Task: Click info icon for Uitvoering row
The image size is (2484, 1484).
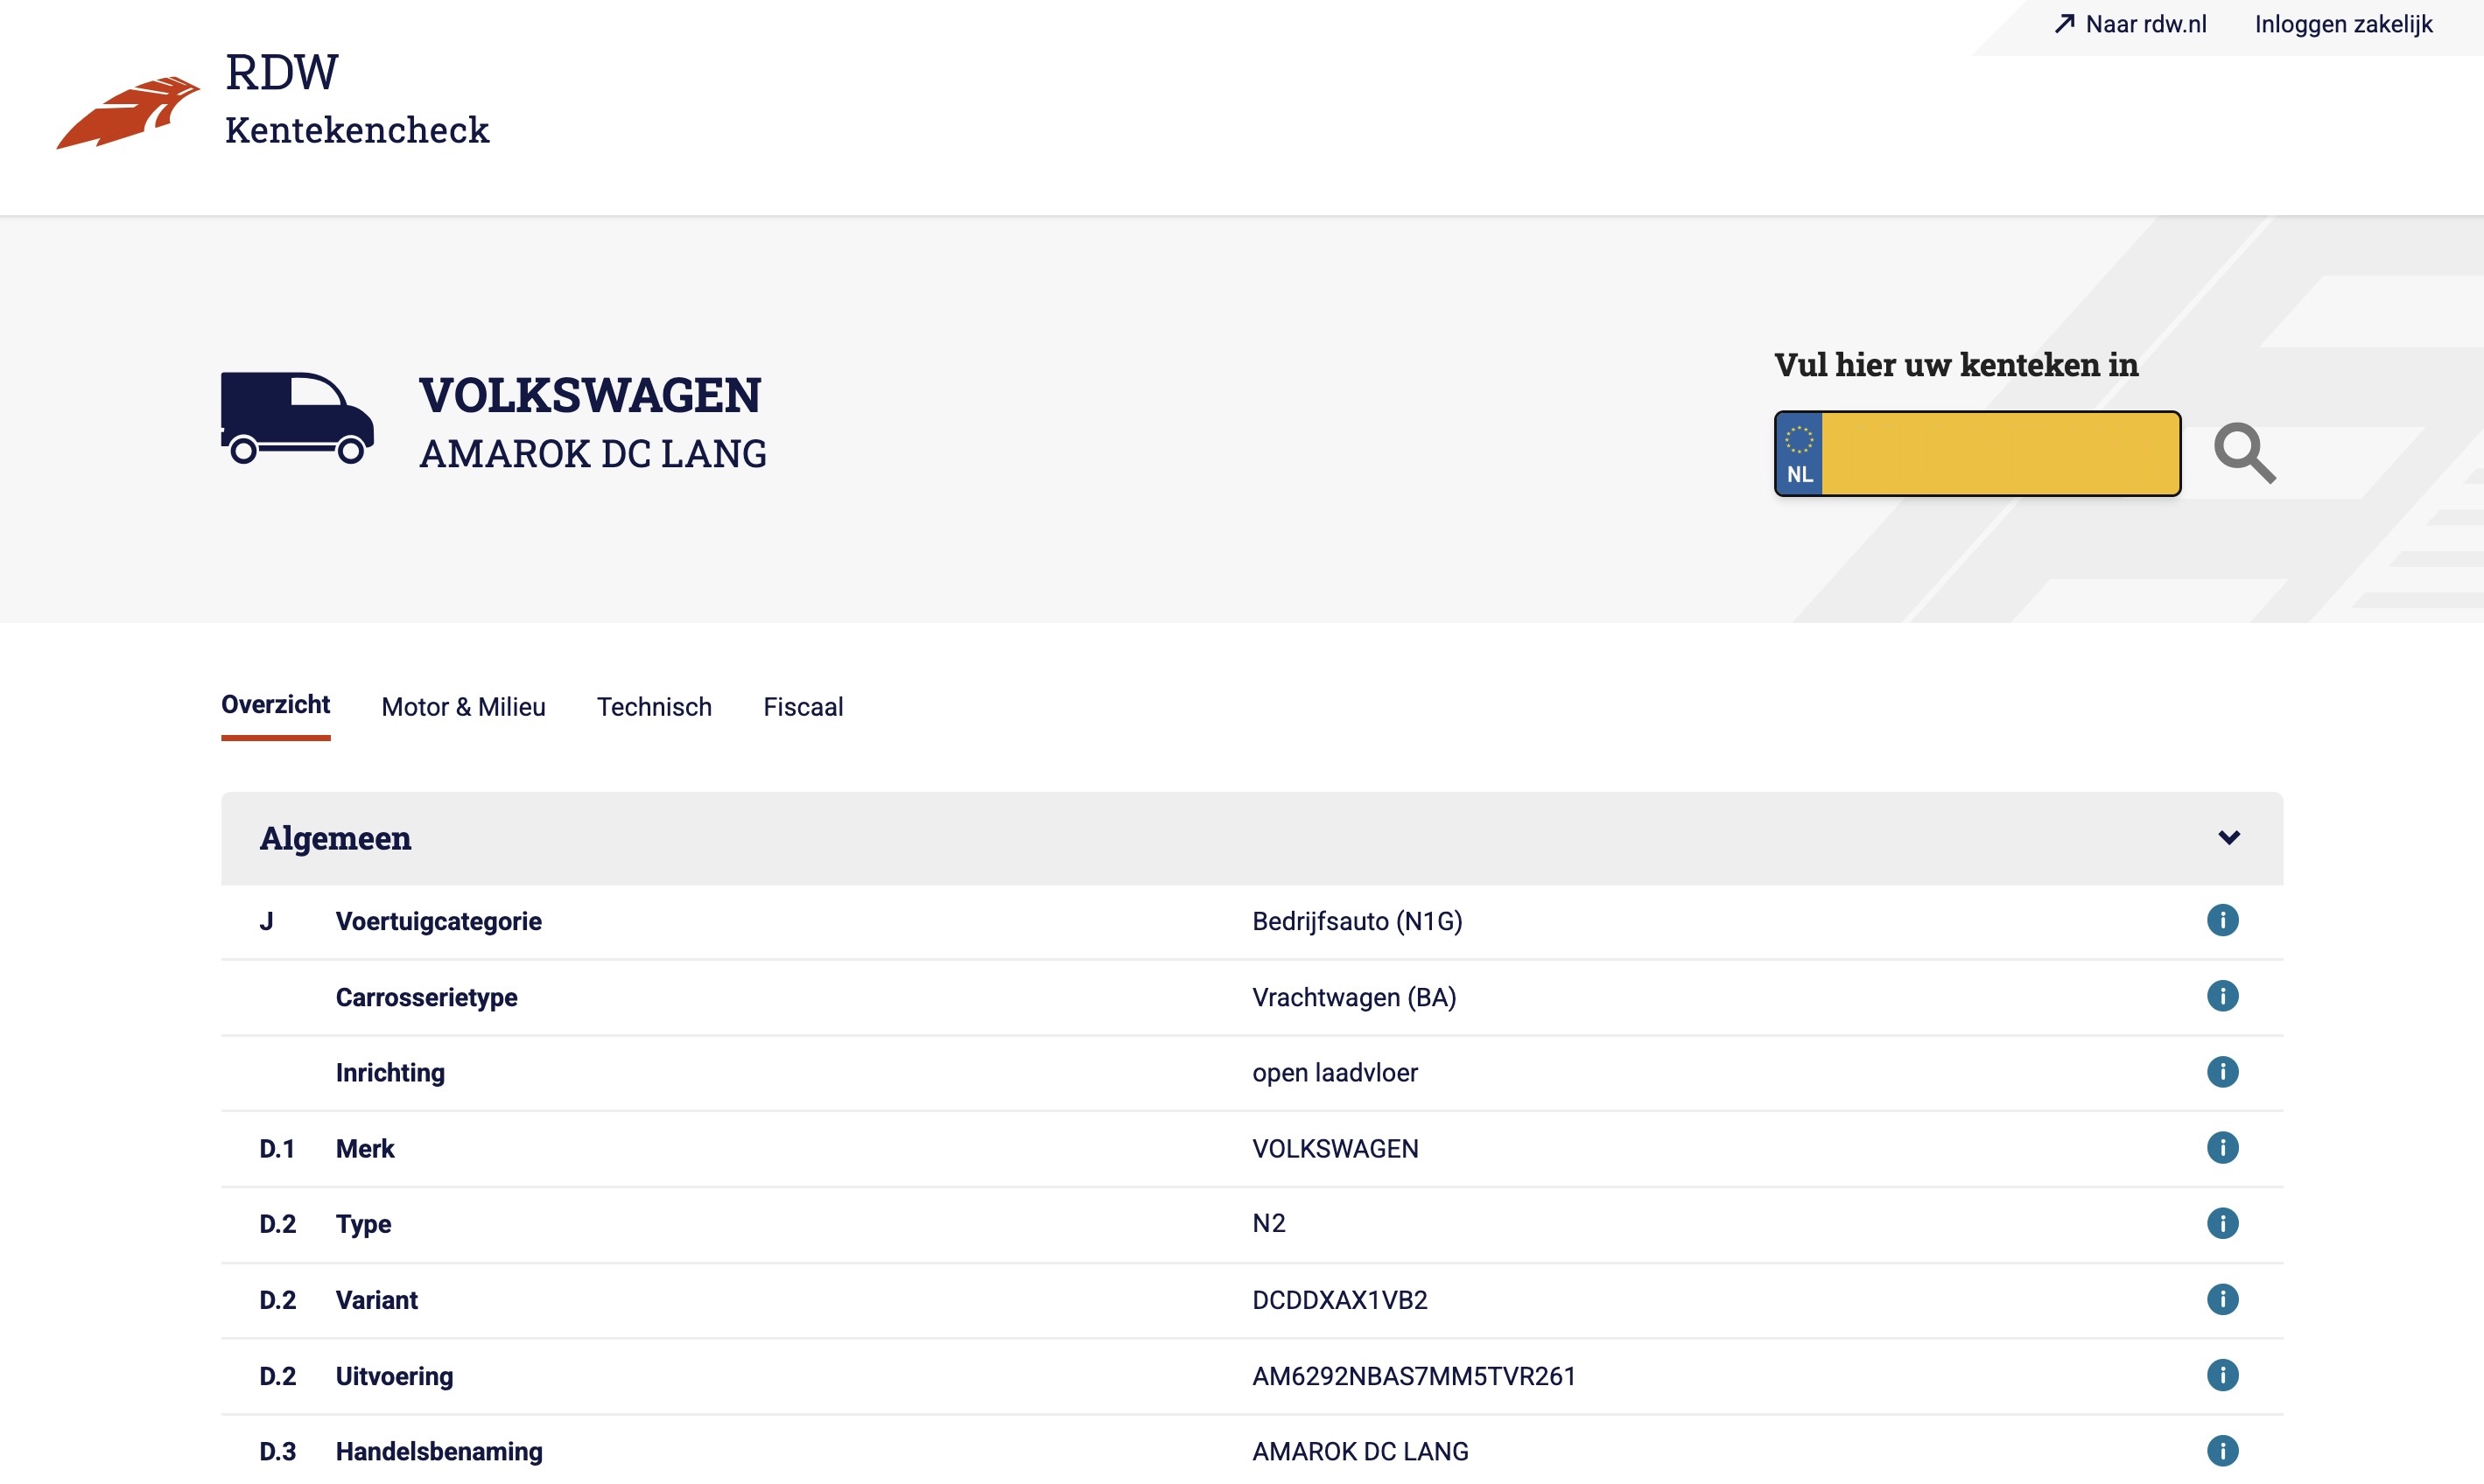Action: coord(2222,1375)
